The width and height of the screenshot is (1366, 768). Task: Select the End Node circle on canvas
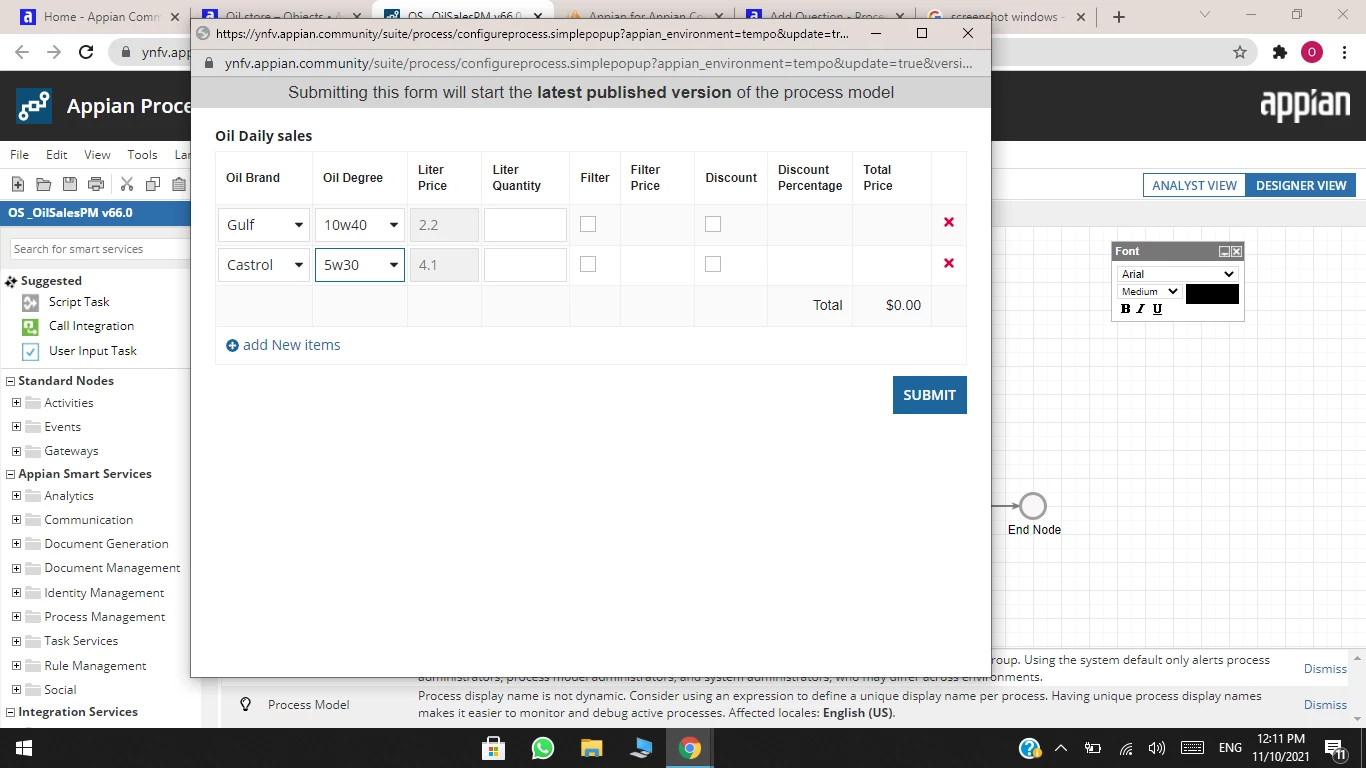point(1033,506)
